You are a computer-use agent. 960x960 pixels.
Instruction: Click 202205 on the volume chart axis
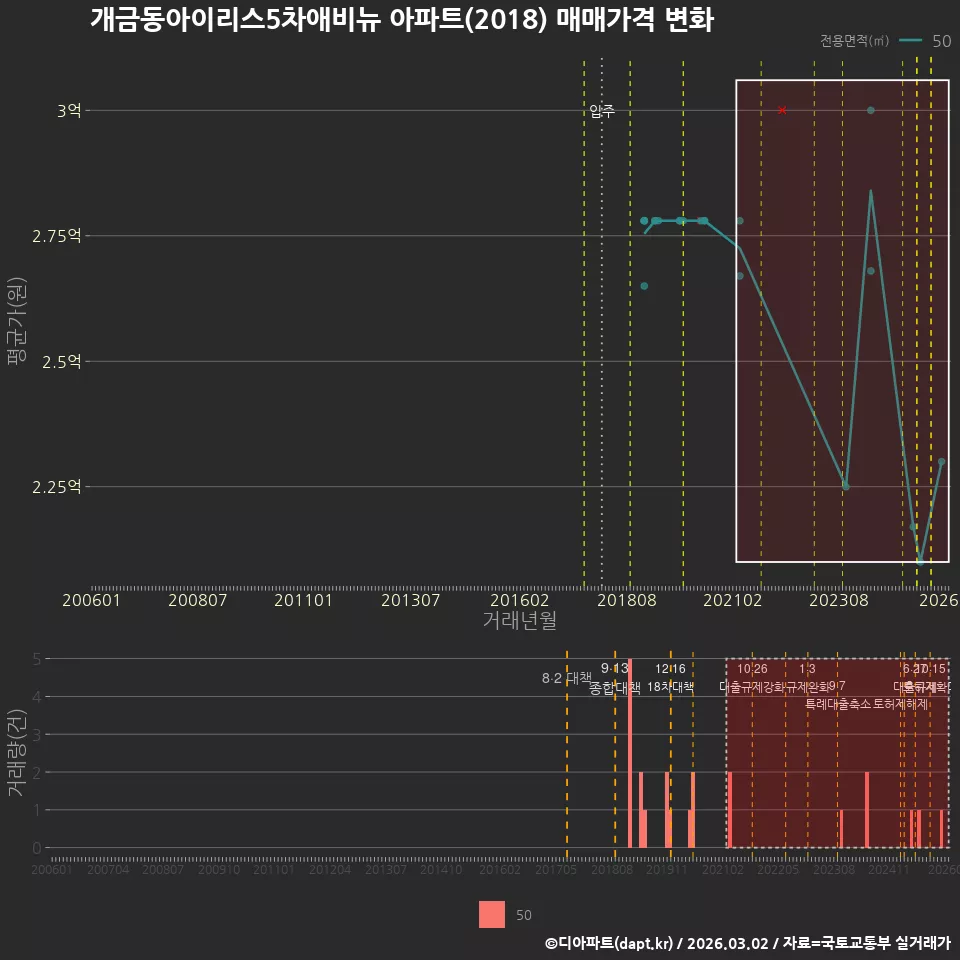[778, 869]
